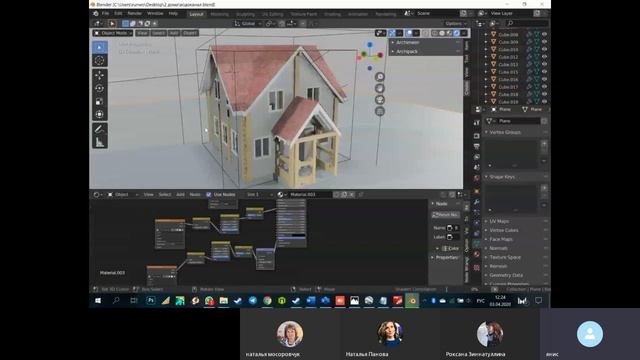Open the Render menu
The height and width of the screenshot is (360, 640).
coord(135,13)
